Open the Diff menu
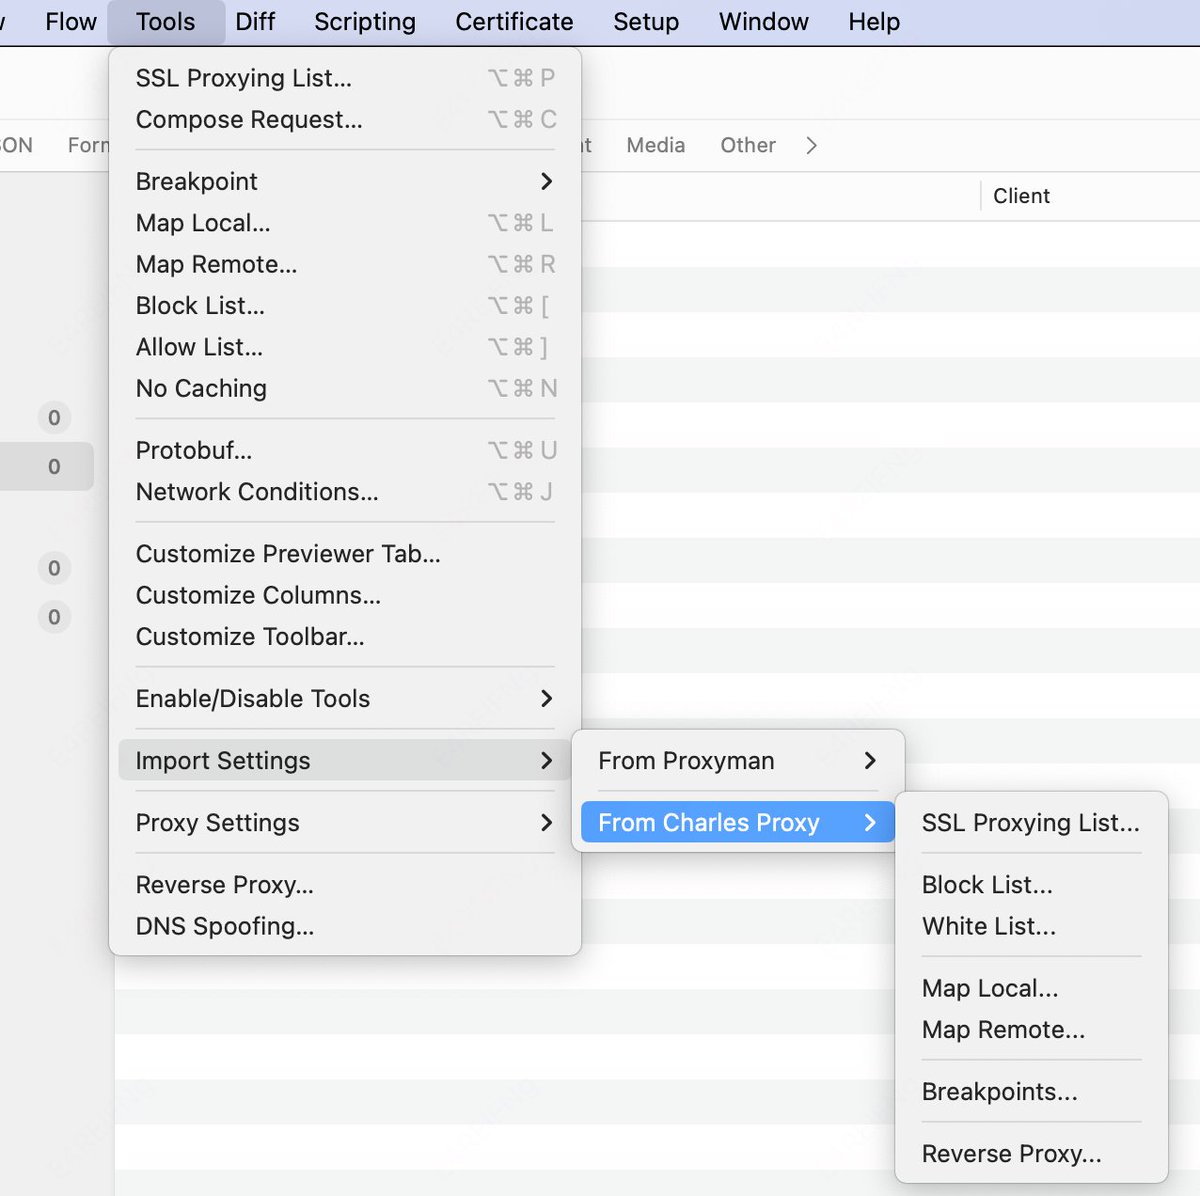The height and width of the screenshot is (1196, 1200). [255, 22]
